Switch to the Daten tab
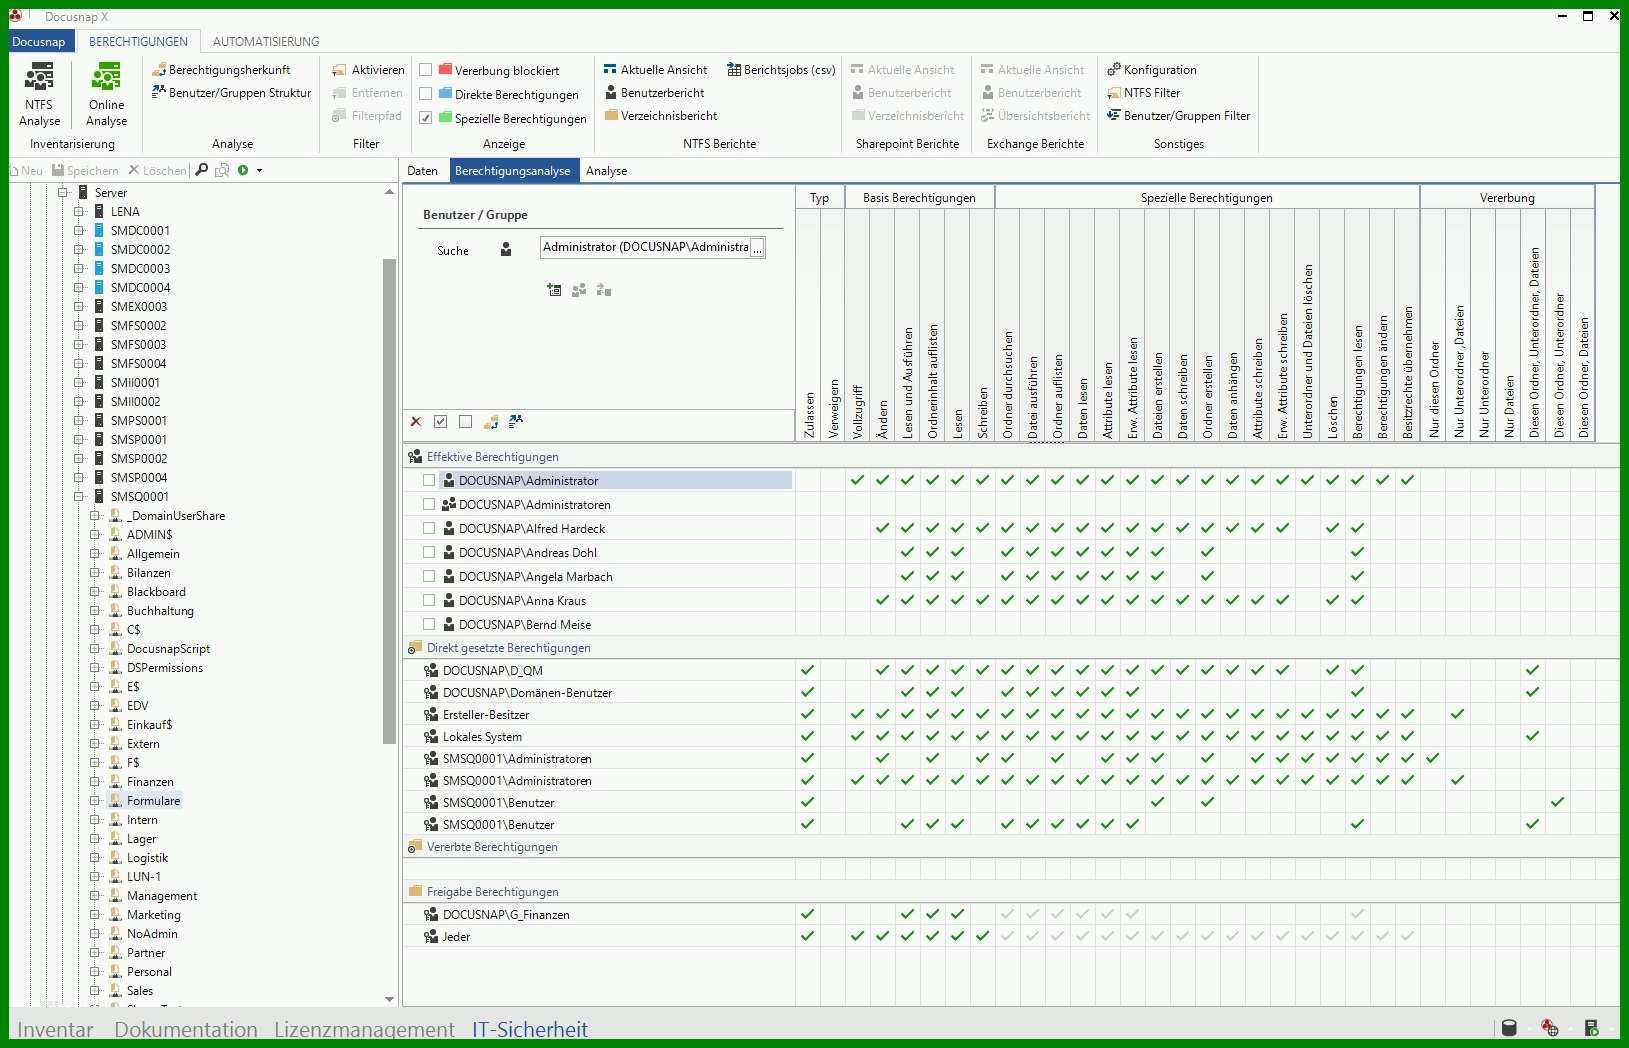 click(422, 171)
